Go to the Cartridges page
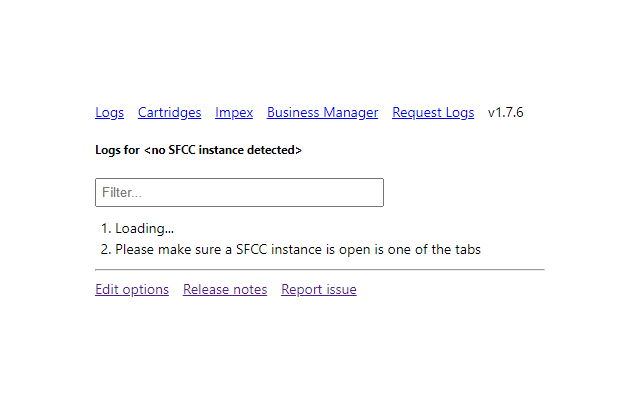640x400 pixels. coord(169,113)
